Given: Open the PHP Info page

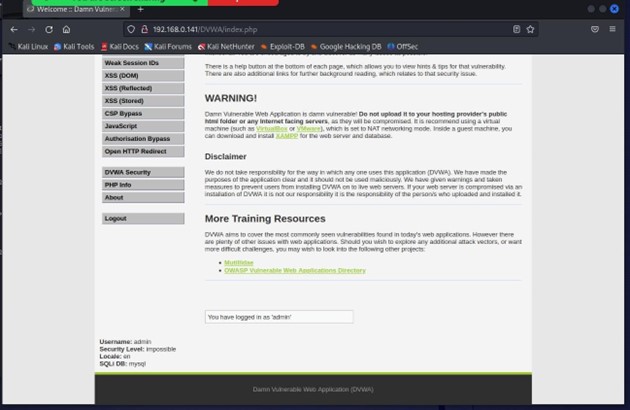Looking at the screenshot, I should pos(143,185).
